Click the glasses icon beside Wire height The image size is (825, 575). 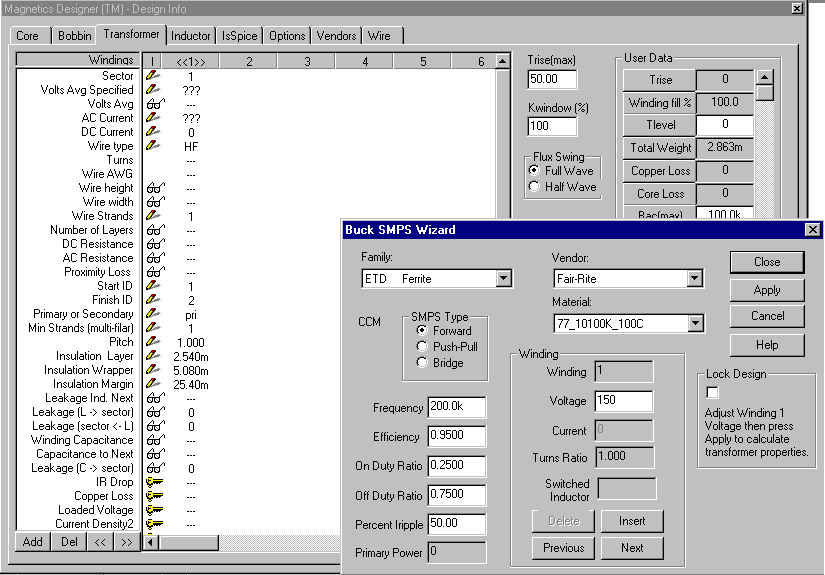(x=154, y=188)
